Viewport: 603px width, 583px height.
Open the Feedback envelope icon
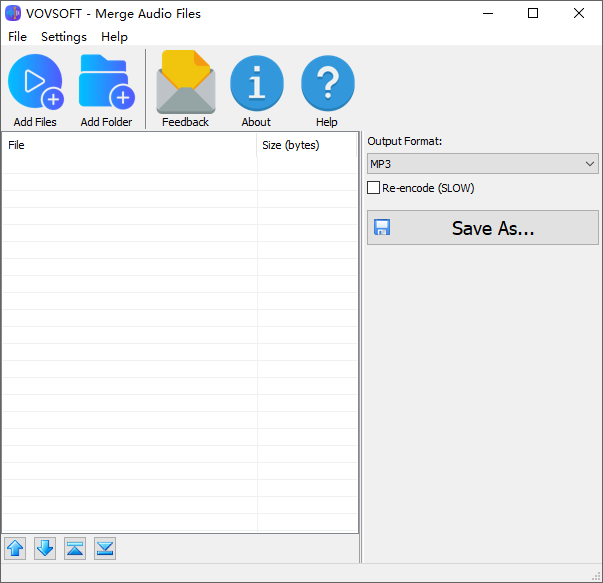pyautogui.click(x=186, y=82)
